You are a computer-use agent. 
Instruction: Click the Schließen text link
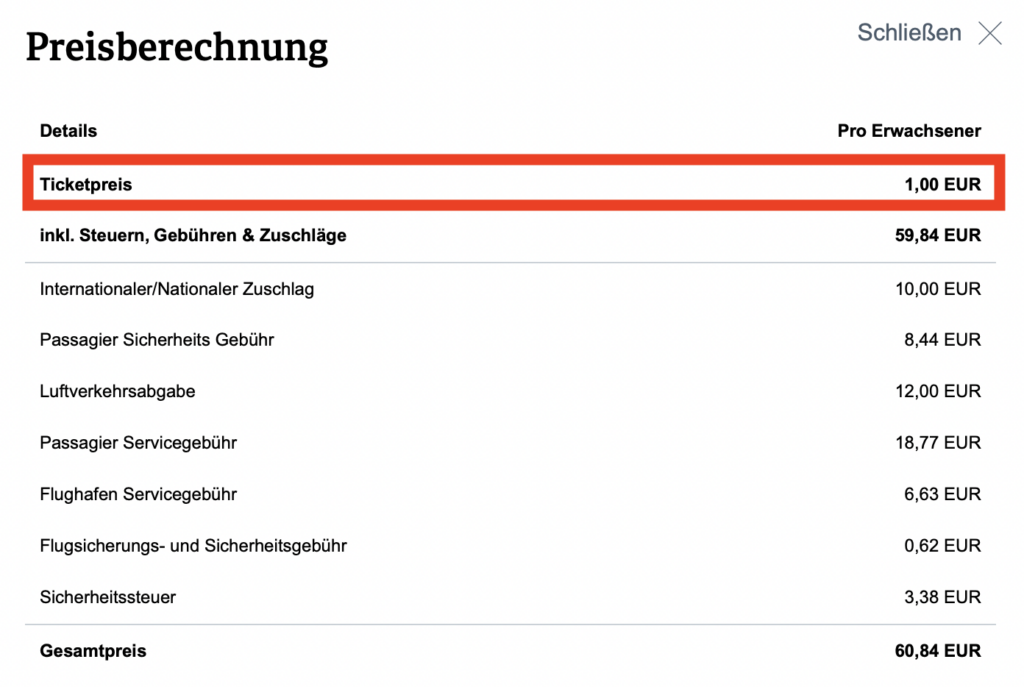click(909, 33)
